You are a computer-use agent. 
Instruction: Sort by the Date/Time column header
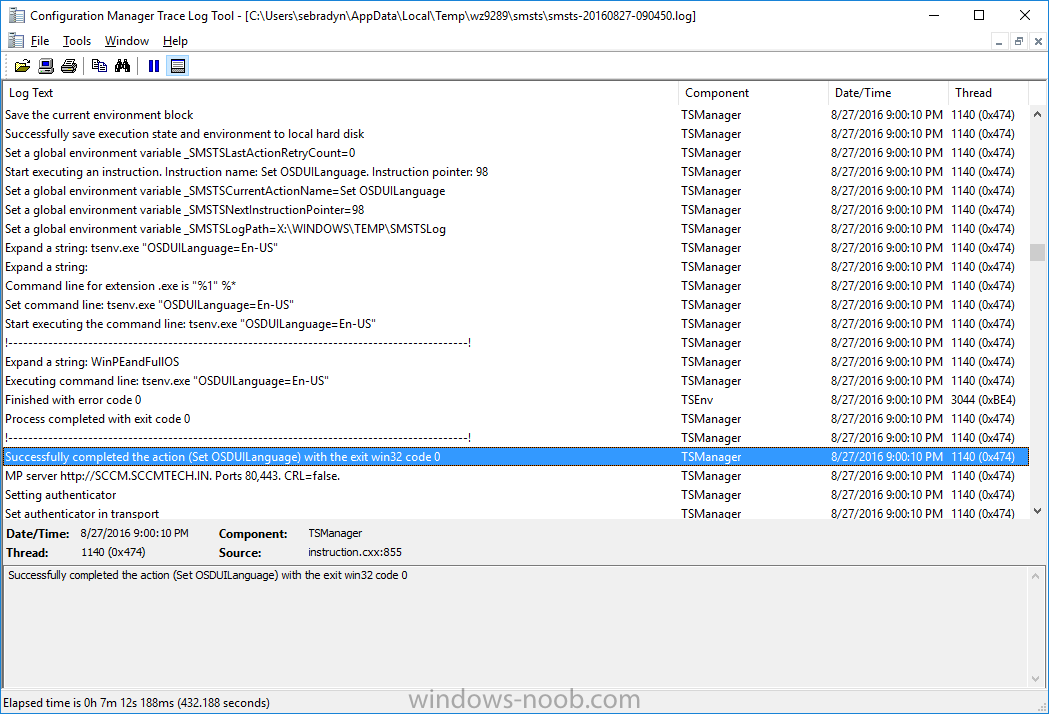(x=888, y=93)
